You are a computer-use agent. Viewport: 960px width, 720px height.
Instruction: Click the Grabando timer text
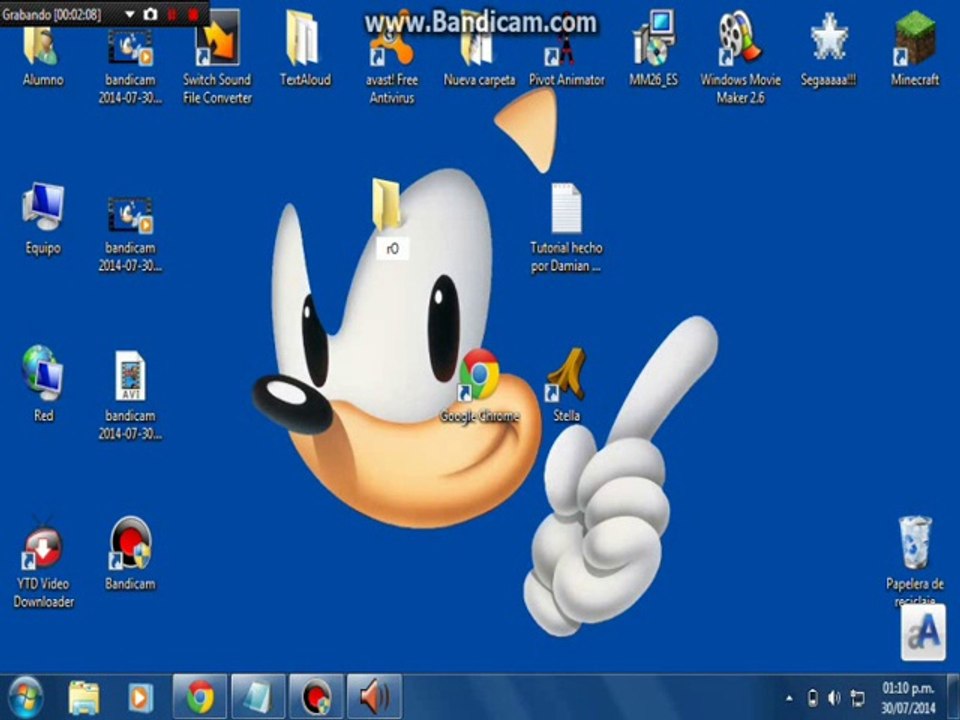point(51,14)
